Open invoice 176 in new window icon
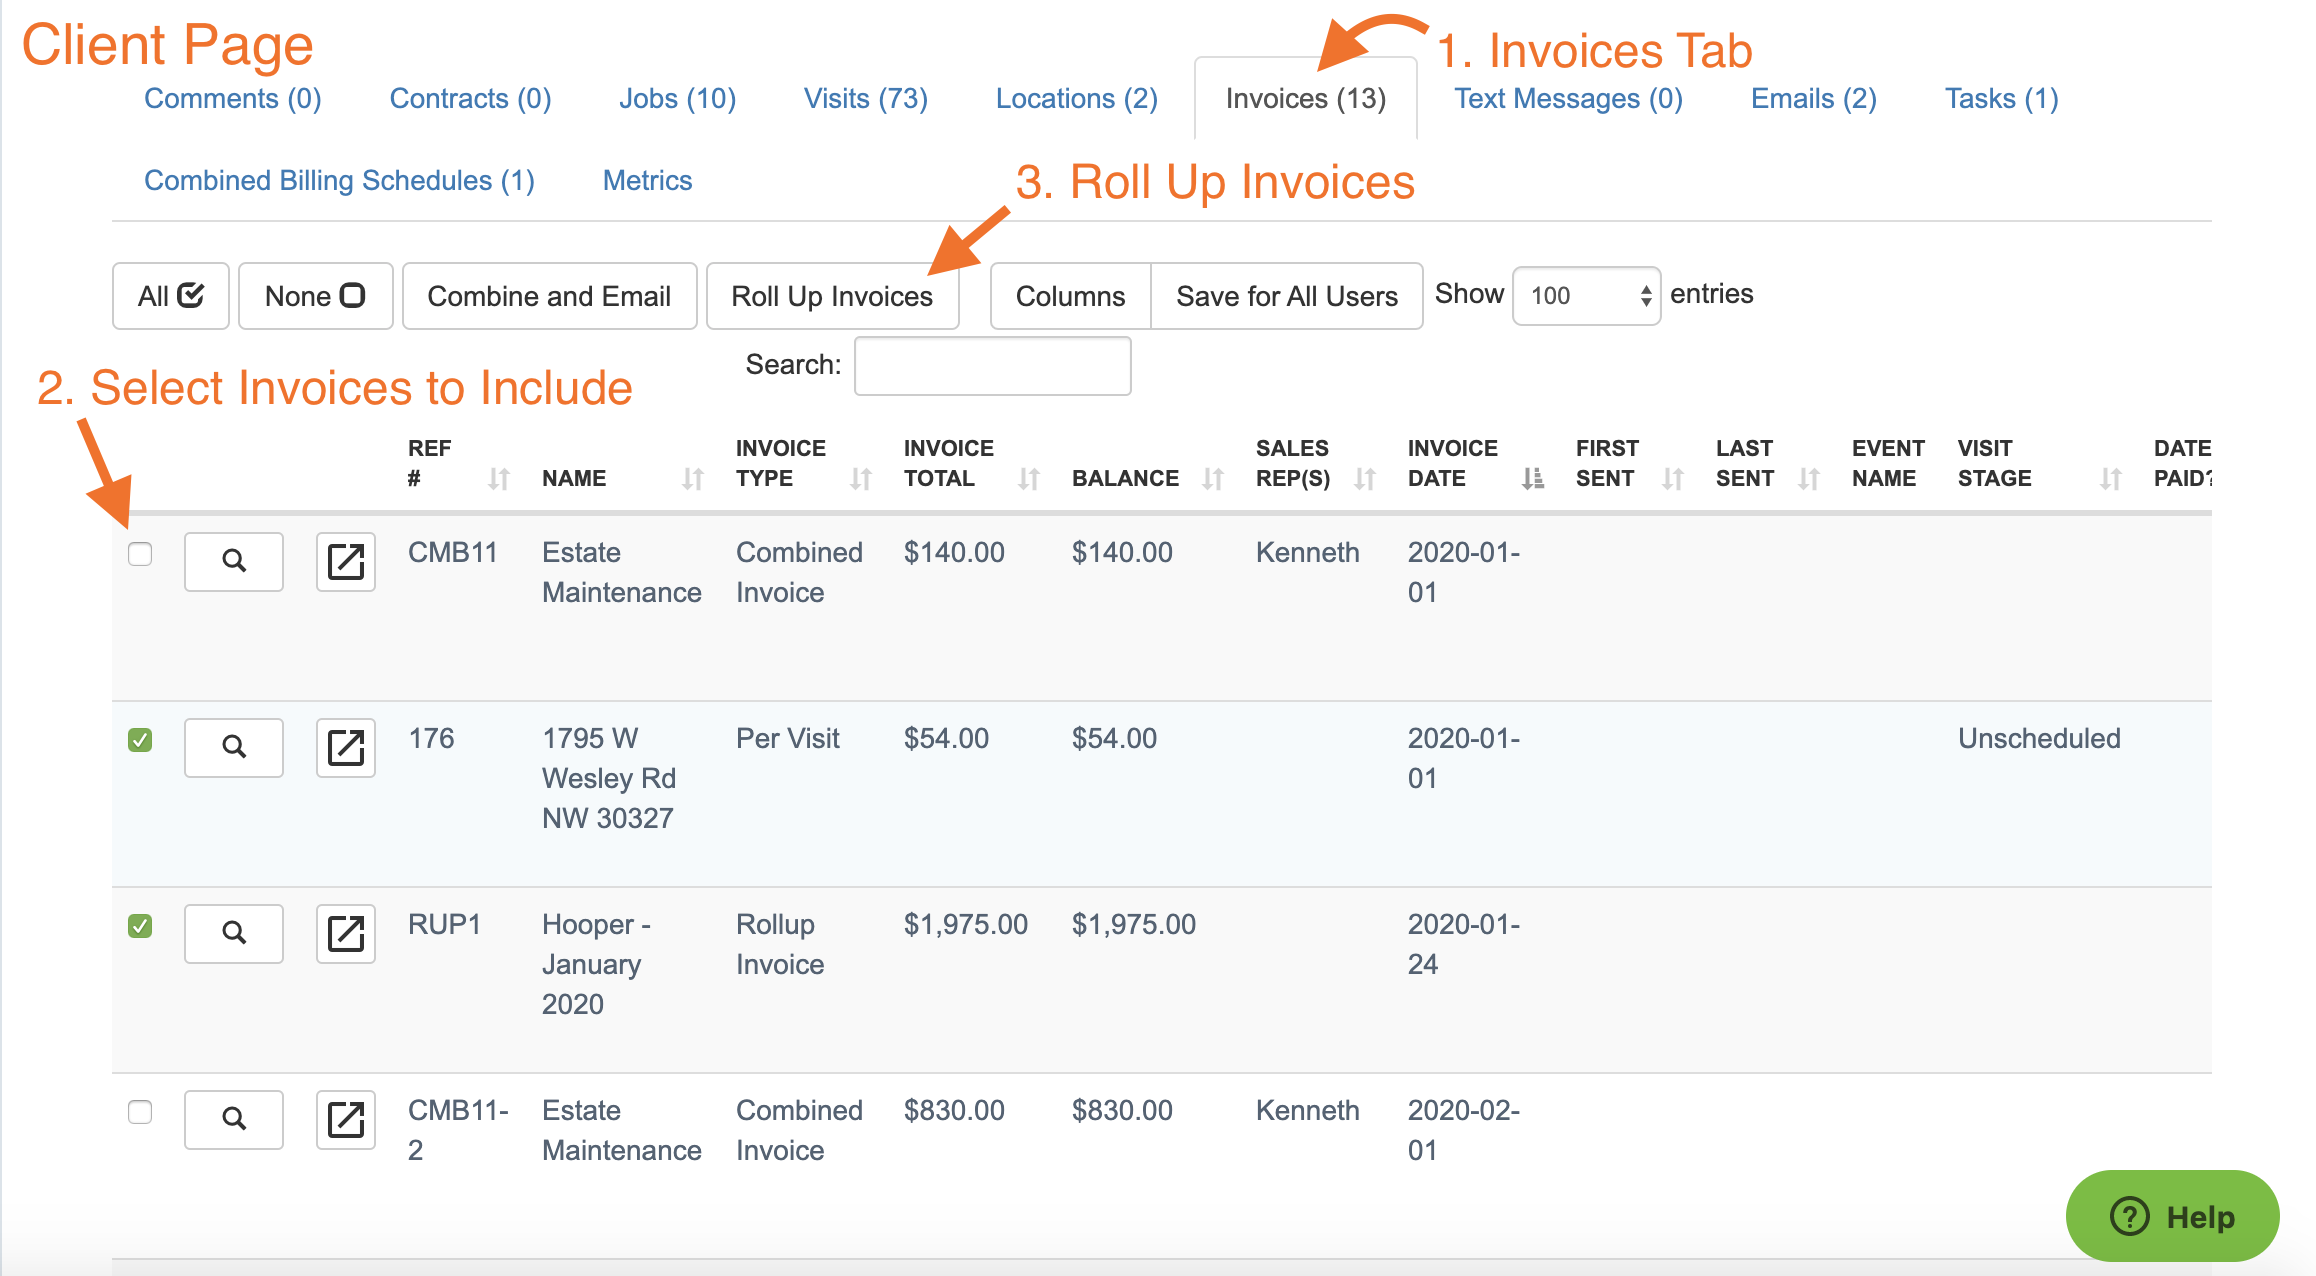This screenshot has width=2316, height=1276. 345,747
